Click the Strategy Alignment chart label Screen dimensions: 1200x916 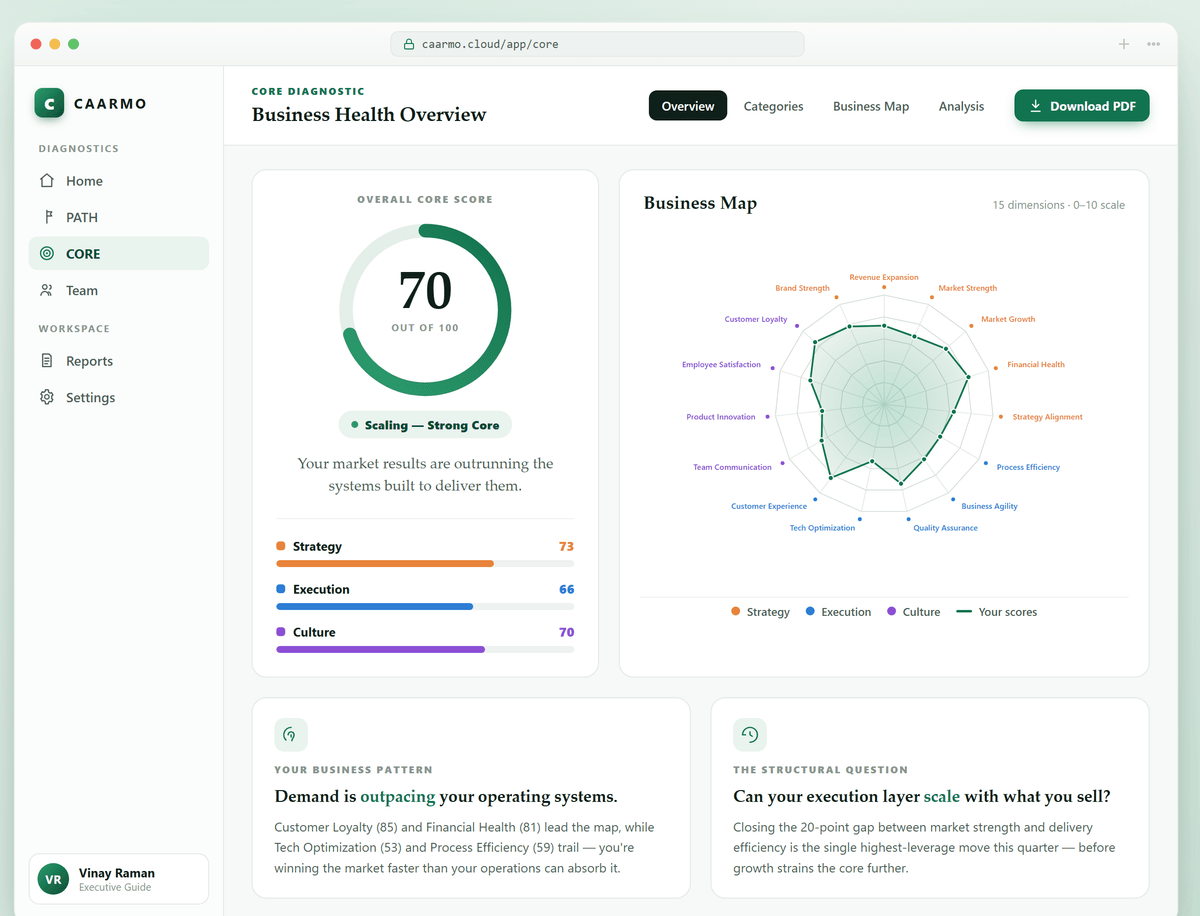coord(1047,417)
